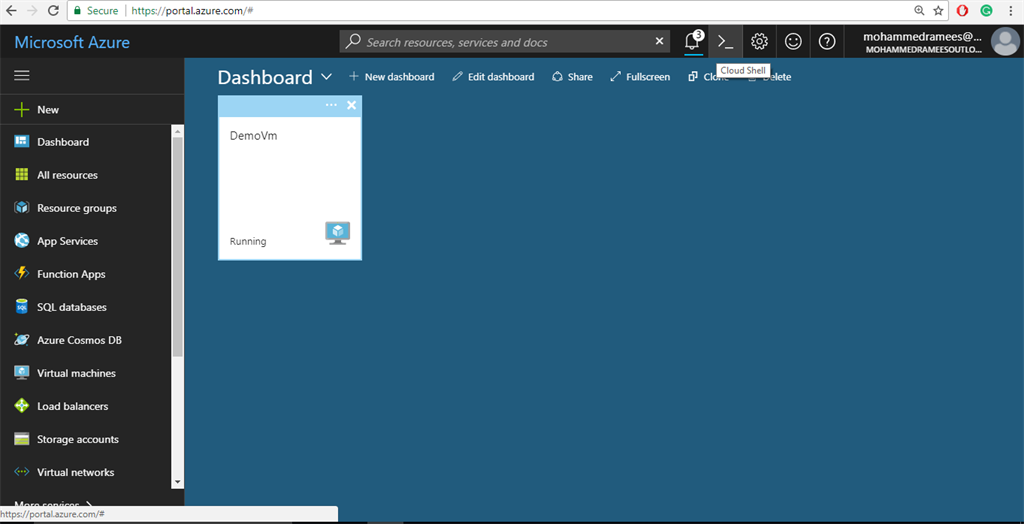Open portal settings gear icon

[x=759, y=42]
